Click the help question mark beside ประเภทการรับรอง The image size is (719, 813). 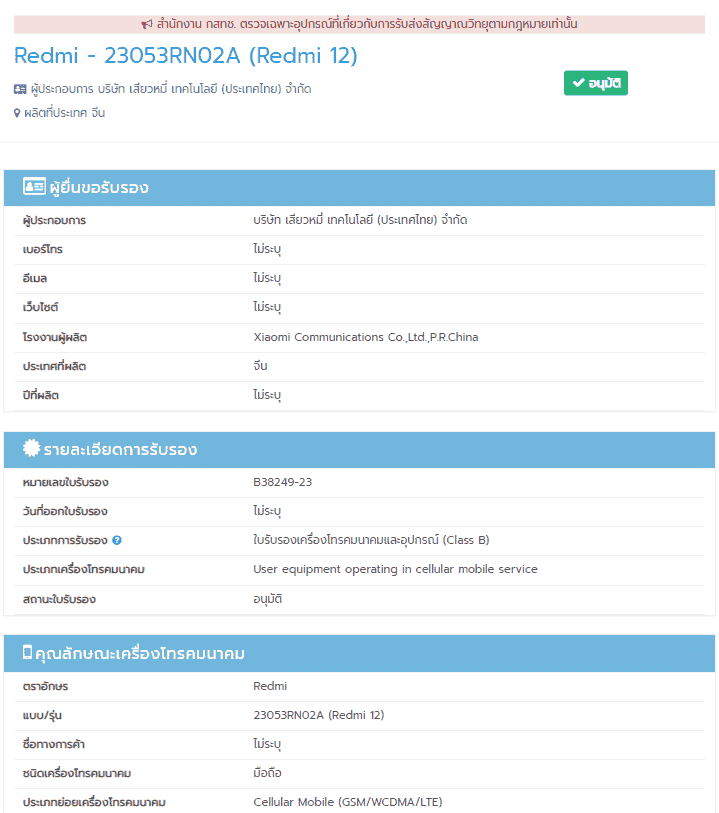click(117, 540)
